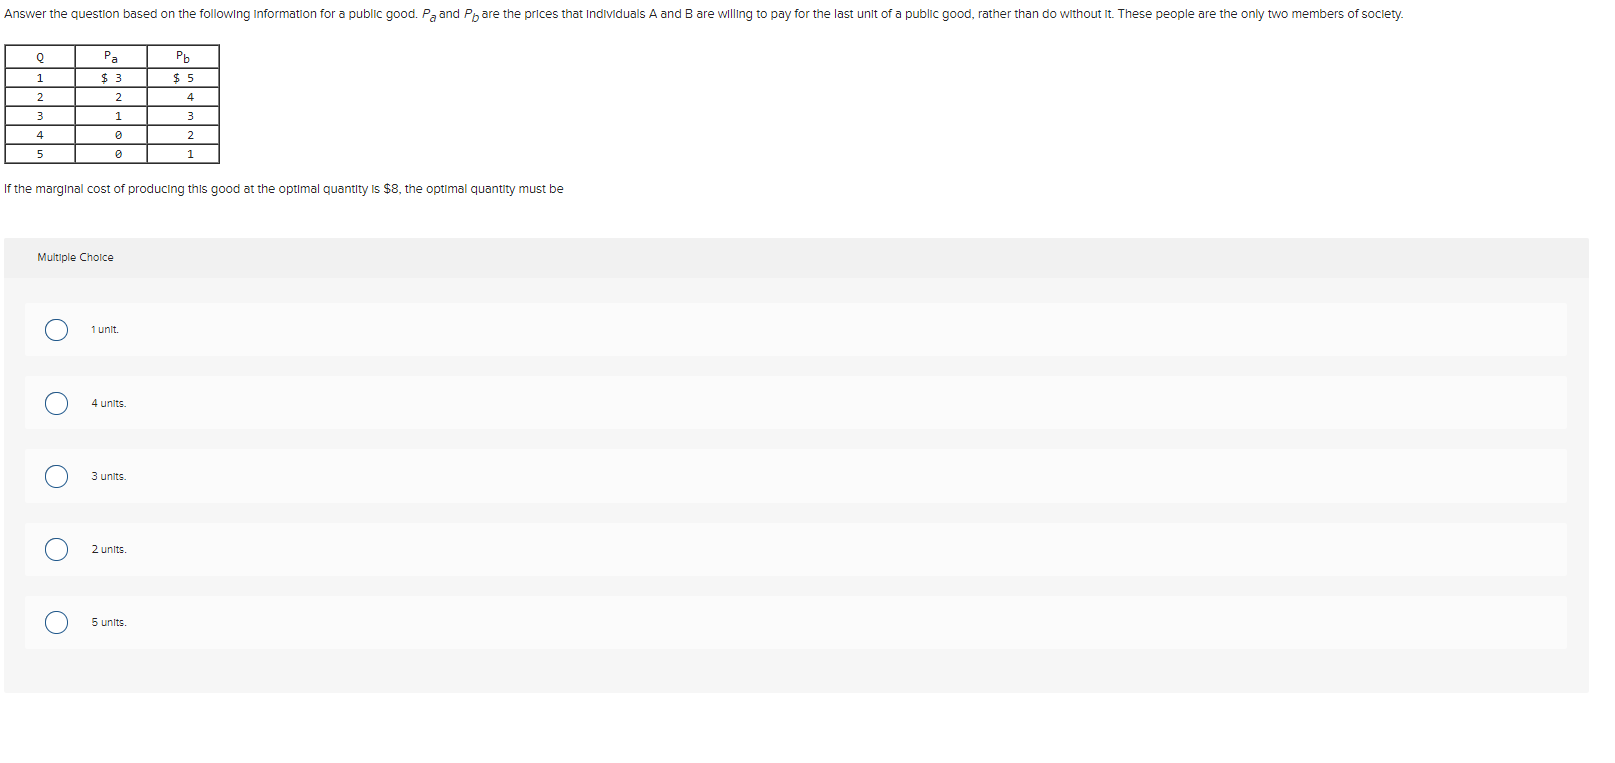Select the radio button for 2 units.

pyautogui.click(x=56, y=549)
